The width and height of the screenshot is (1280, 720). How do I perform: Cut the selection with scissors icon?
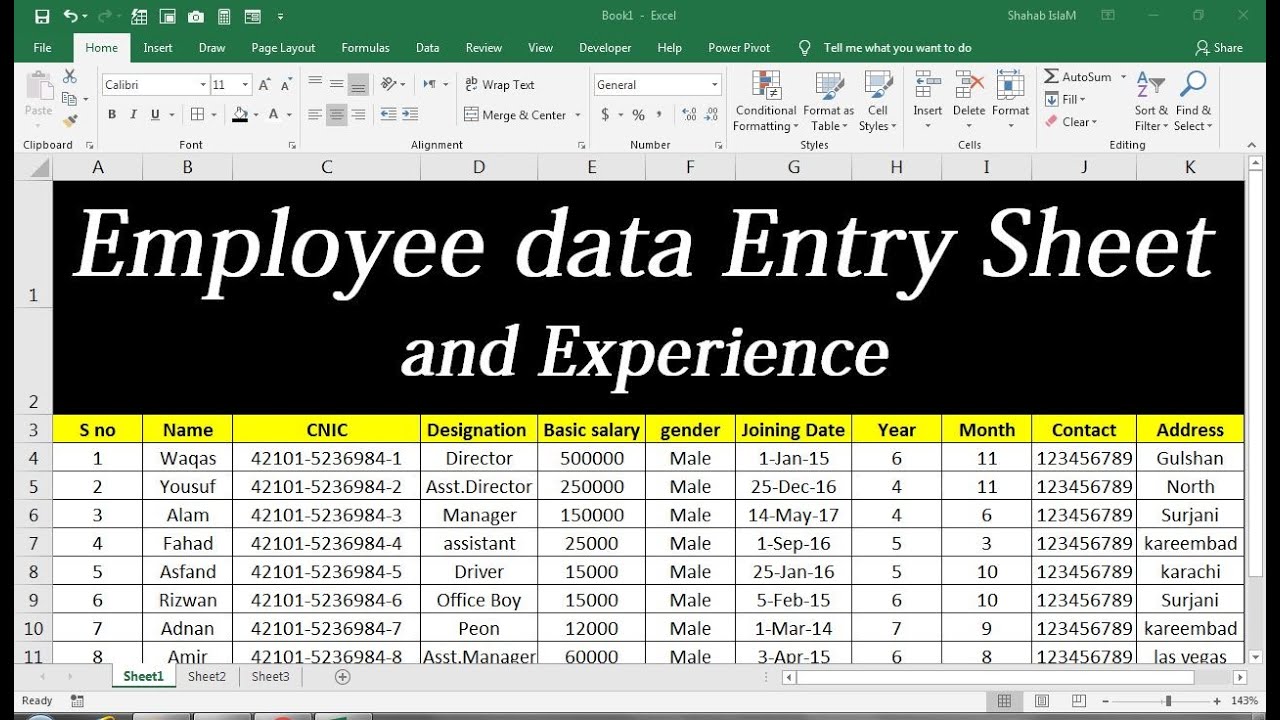(69, 76)
